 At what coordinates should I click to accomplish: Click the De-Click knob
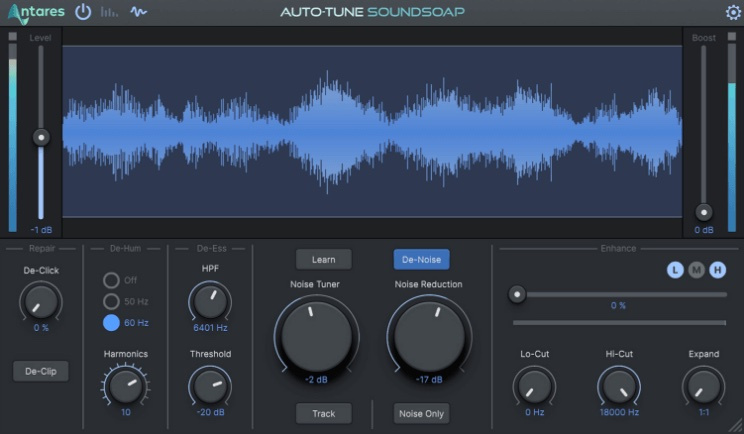pyautogui.click(x=41, y=302)
